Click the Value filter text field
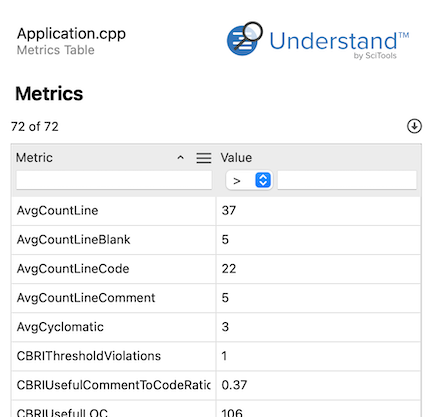432x417 pixels. [x=347, y=180]
